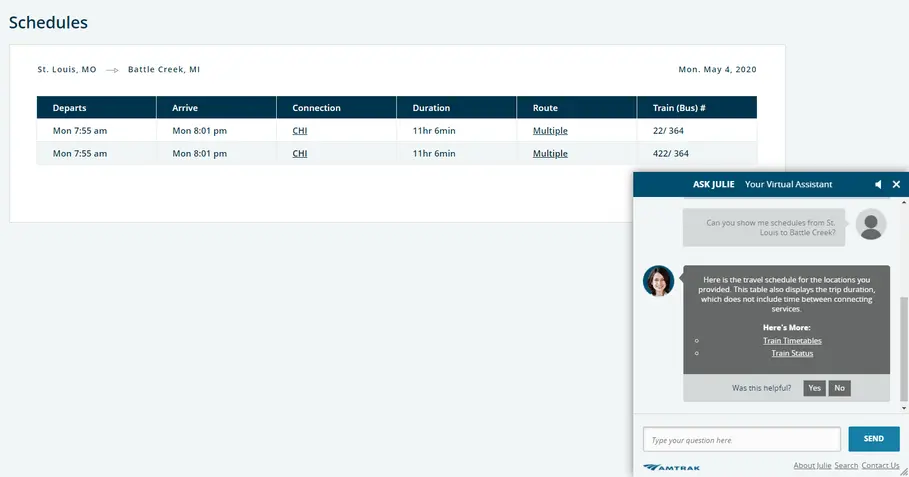Click the CHI connection in second row
Viewport: 909px width, 477px height.
click(299, 154)
